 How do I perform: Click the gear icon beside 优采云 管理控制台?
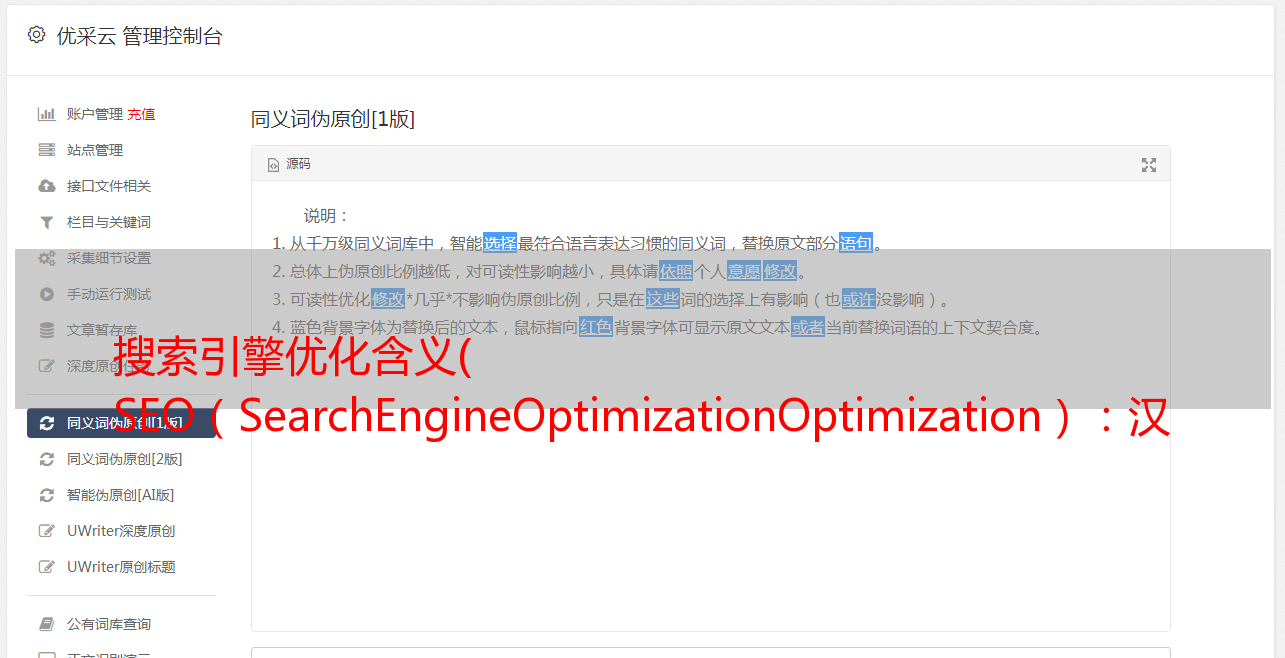[36, 35]
